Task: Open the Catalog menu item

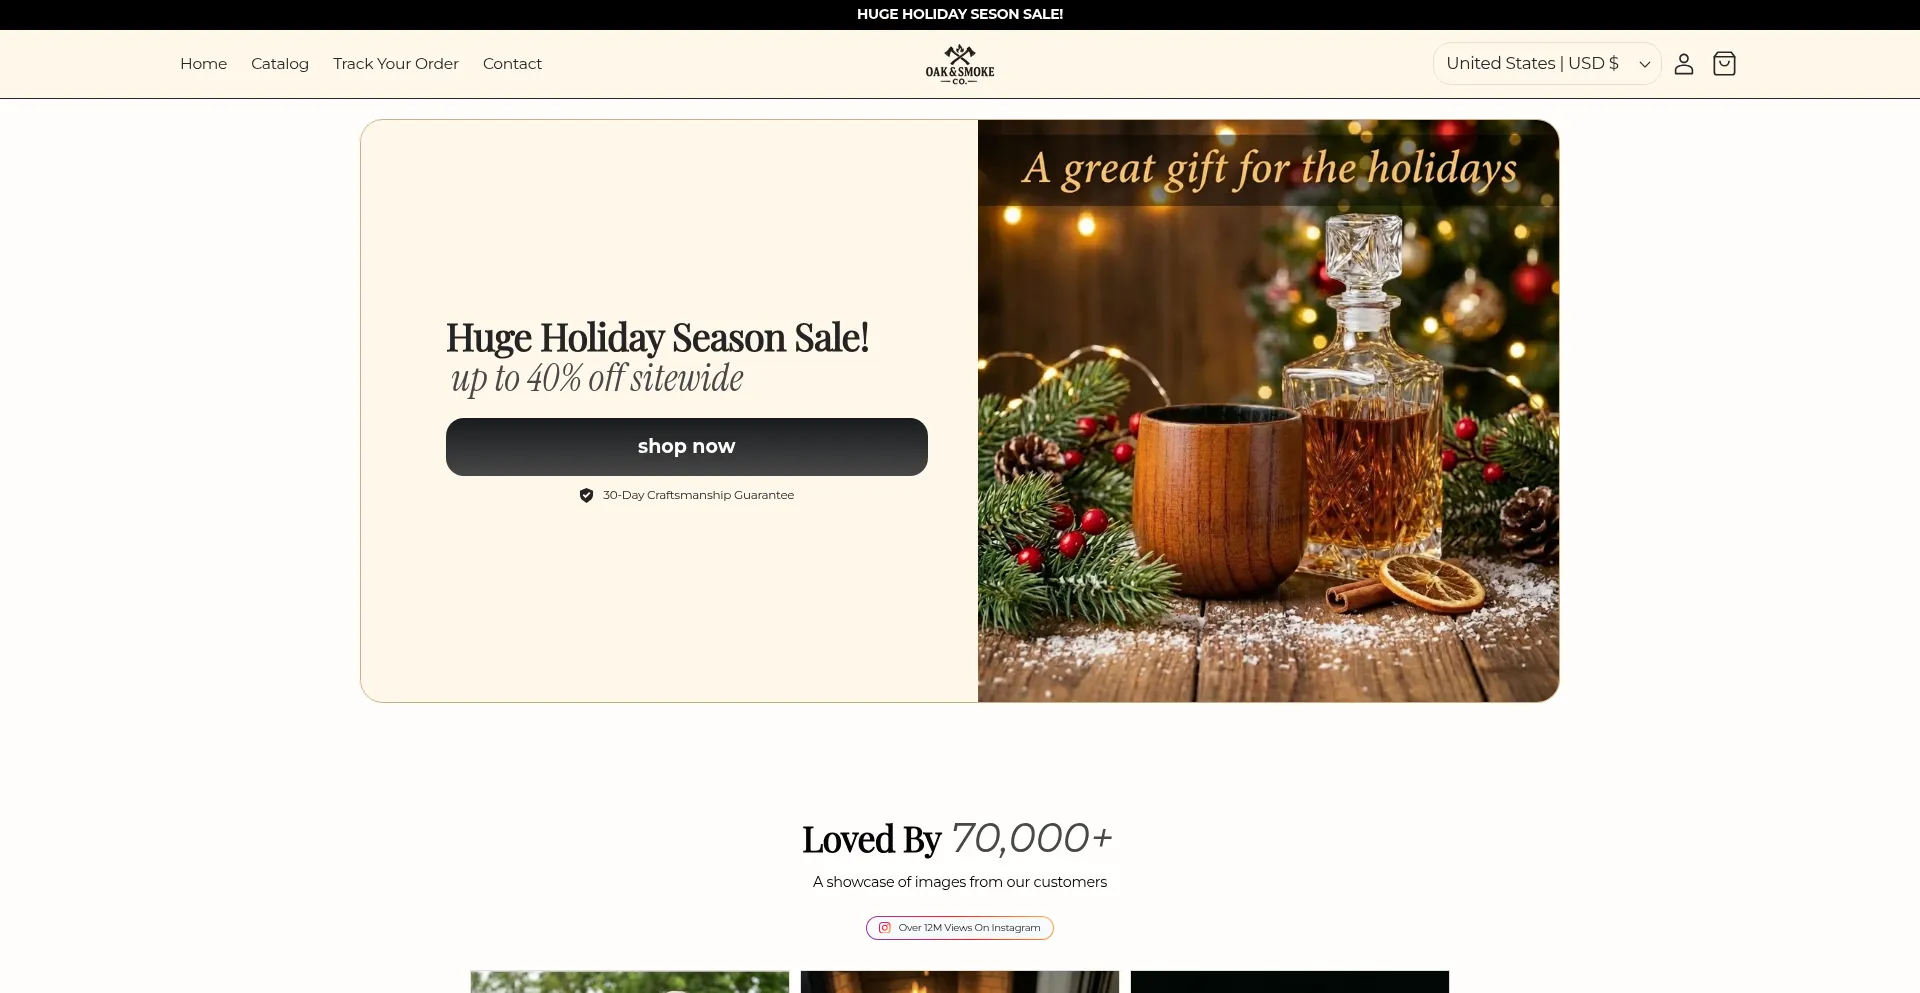Action: (280, 64)
